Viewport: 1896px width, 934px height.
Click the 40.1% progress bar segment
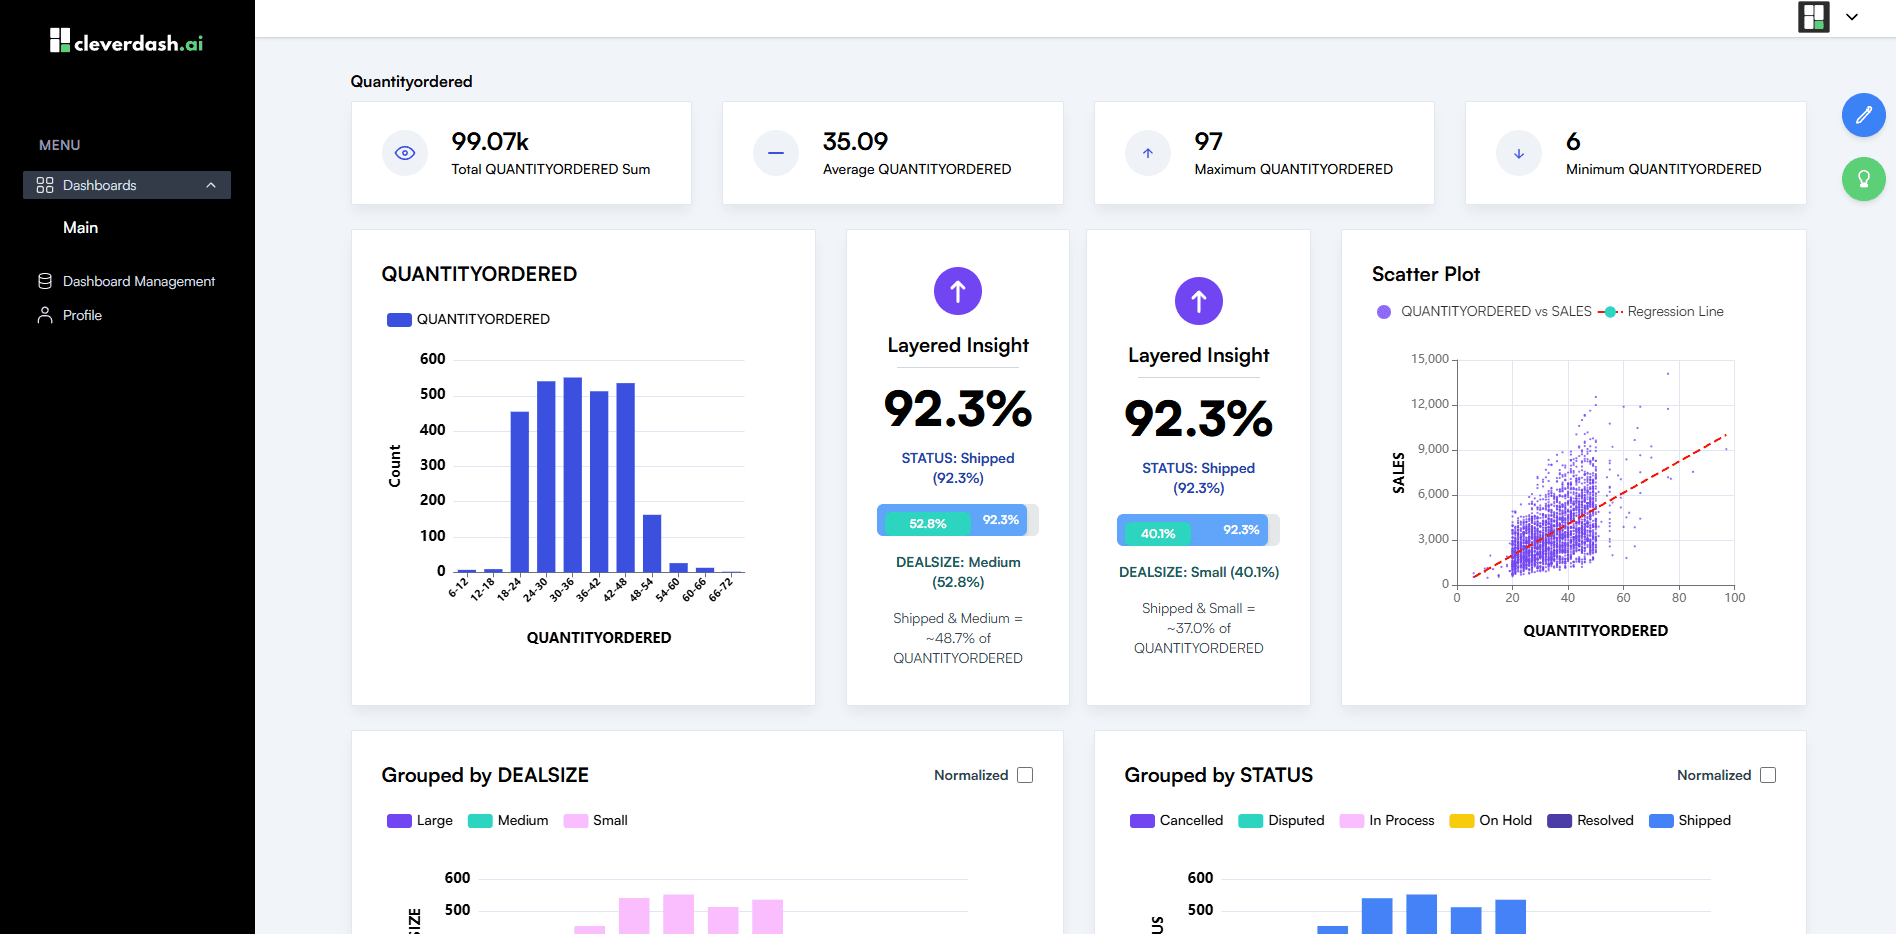click(x=1157, y=533)
